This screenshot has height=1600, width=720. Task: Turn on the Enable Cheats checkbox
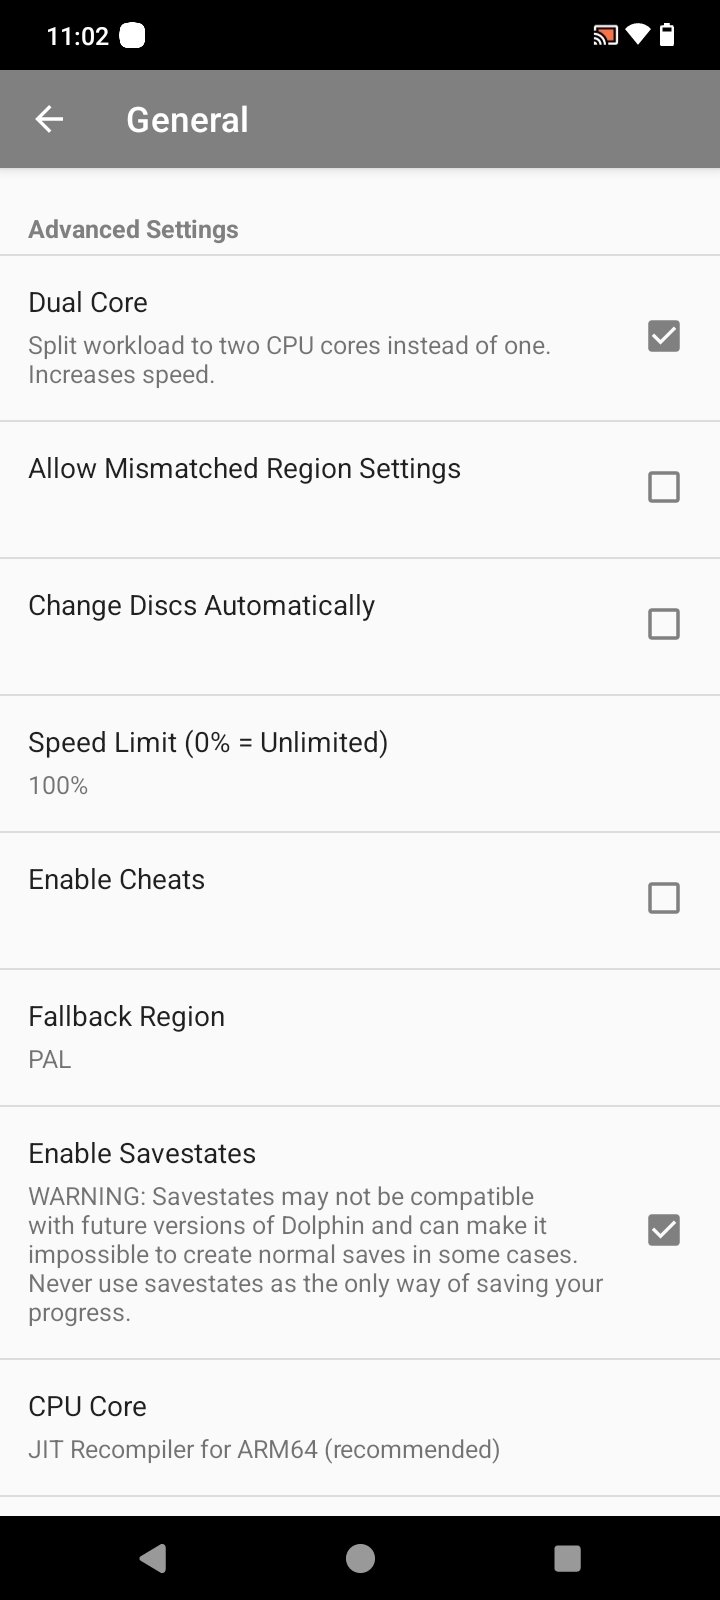coord(663,898)
